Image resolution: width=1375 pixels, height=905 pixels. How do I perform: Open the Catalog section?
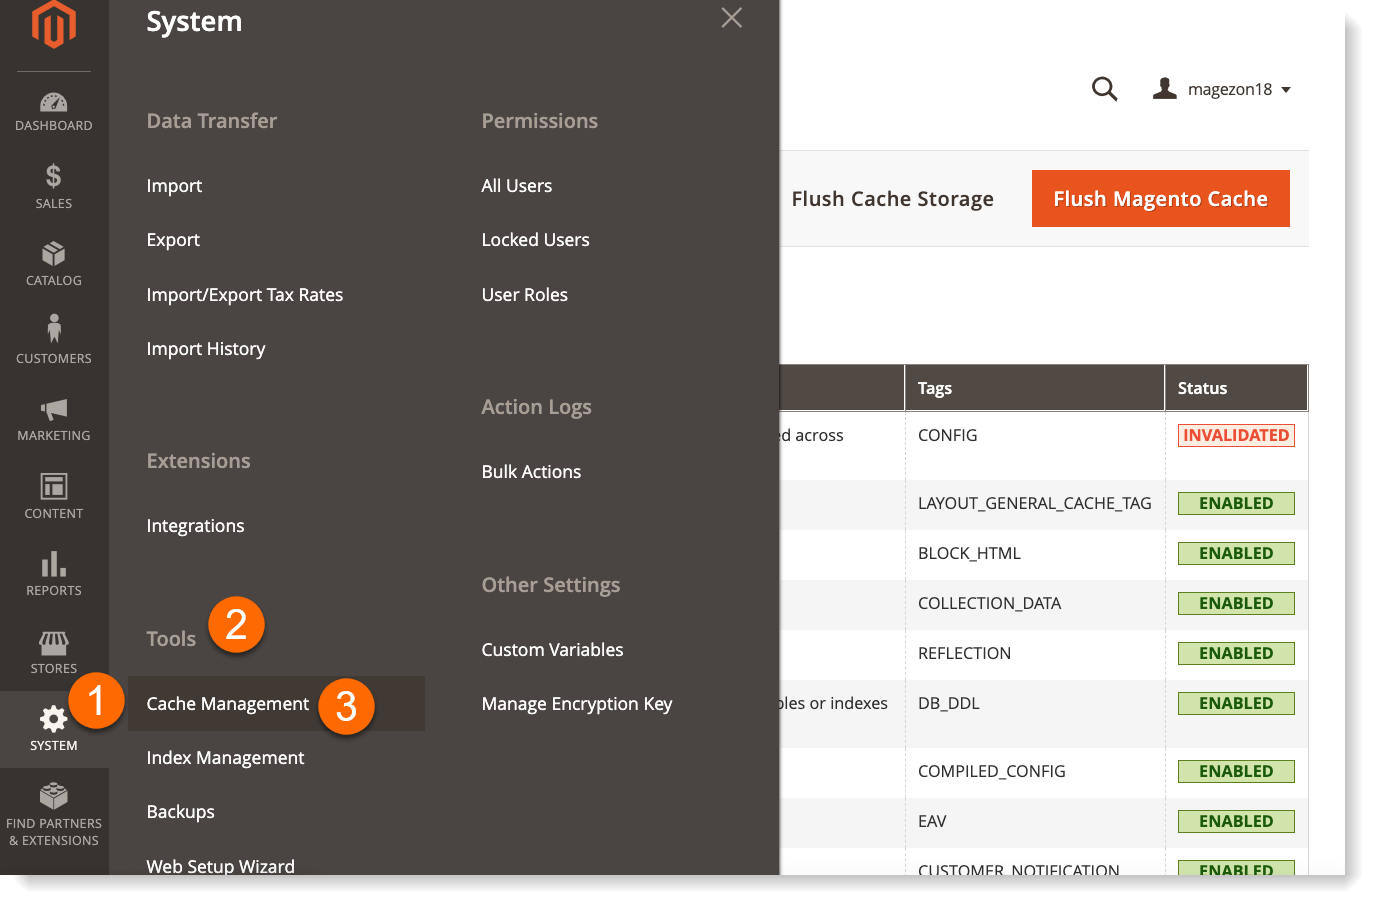53,263
